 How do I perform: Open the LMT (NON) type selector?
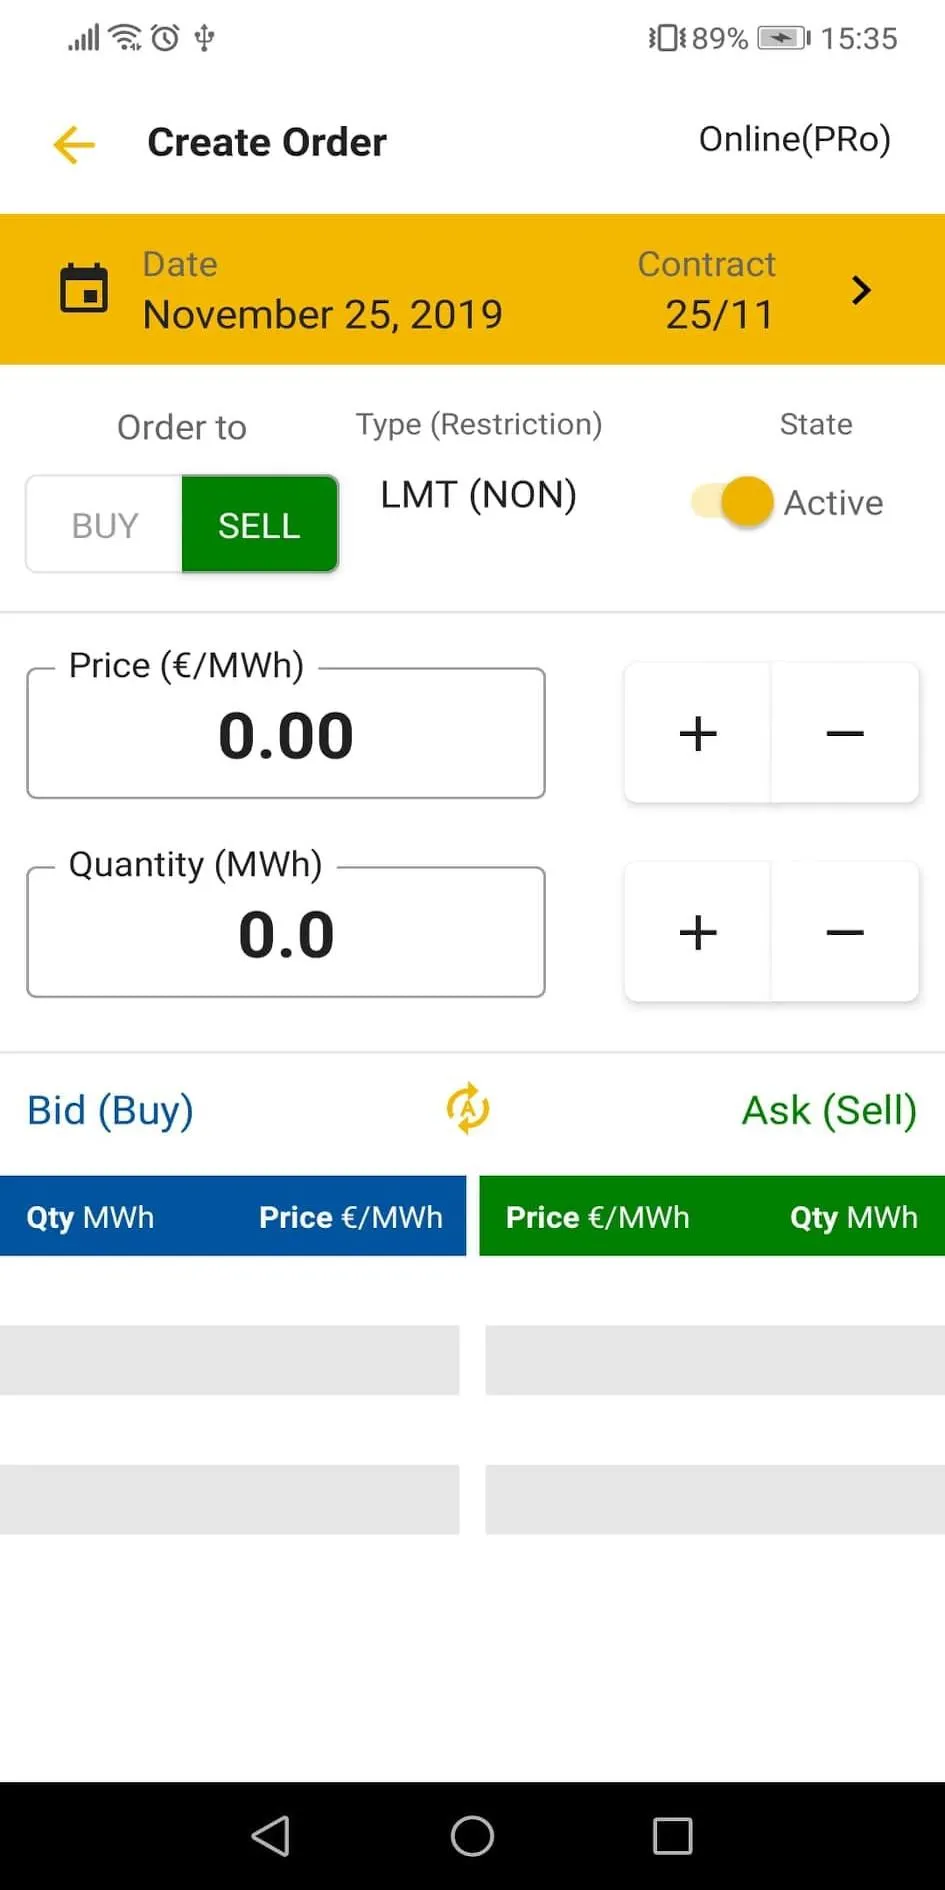[x=479, y=495]
